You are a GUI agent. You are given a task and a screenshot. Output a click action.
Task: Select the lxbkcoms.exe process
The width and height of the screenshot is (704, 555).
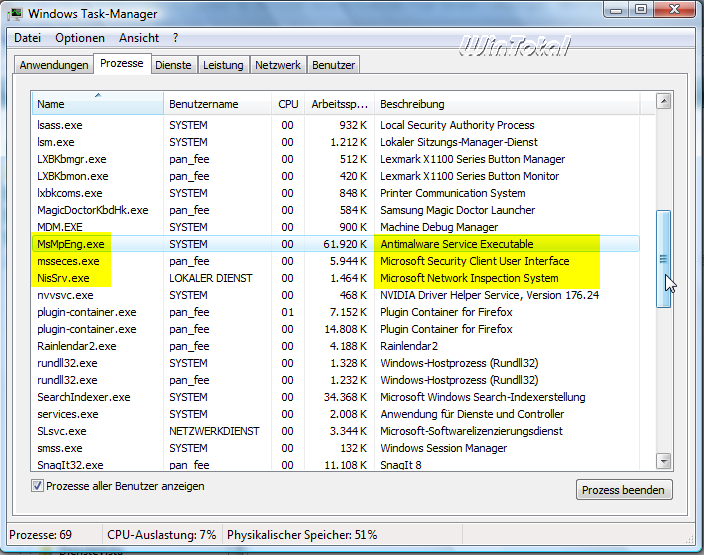[336, 194]
